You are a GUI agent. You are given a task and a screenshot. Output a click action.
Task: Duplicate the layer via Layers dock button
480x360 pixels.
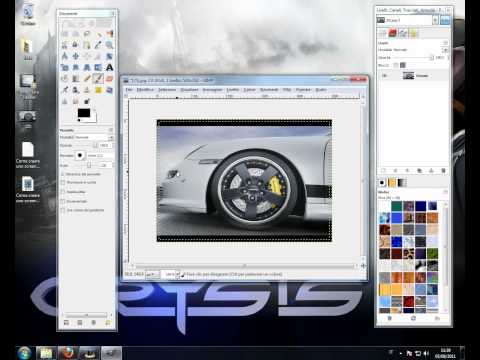point(419,170)
